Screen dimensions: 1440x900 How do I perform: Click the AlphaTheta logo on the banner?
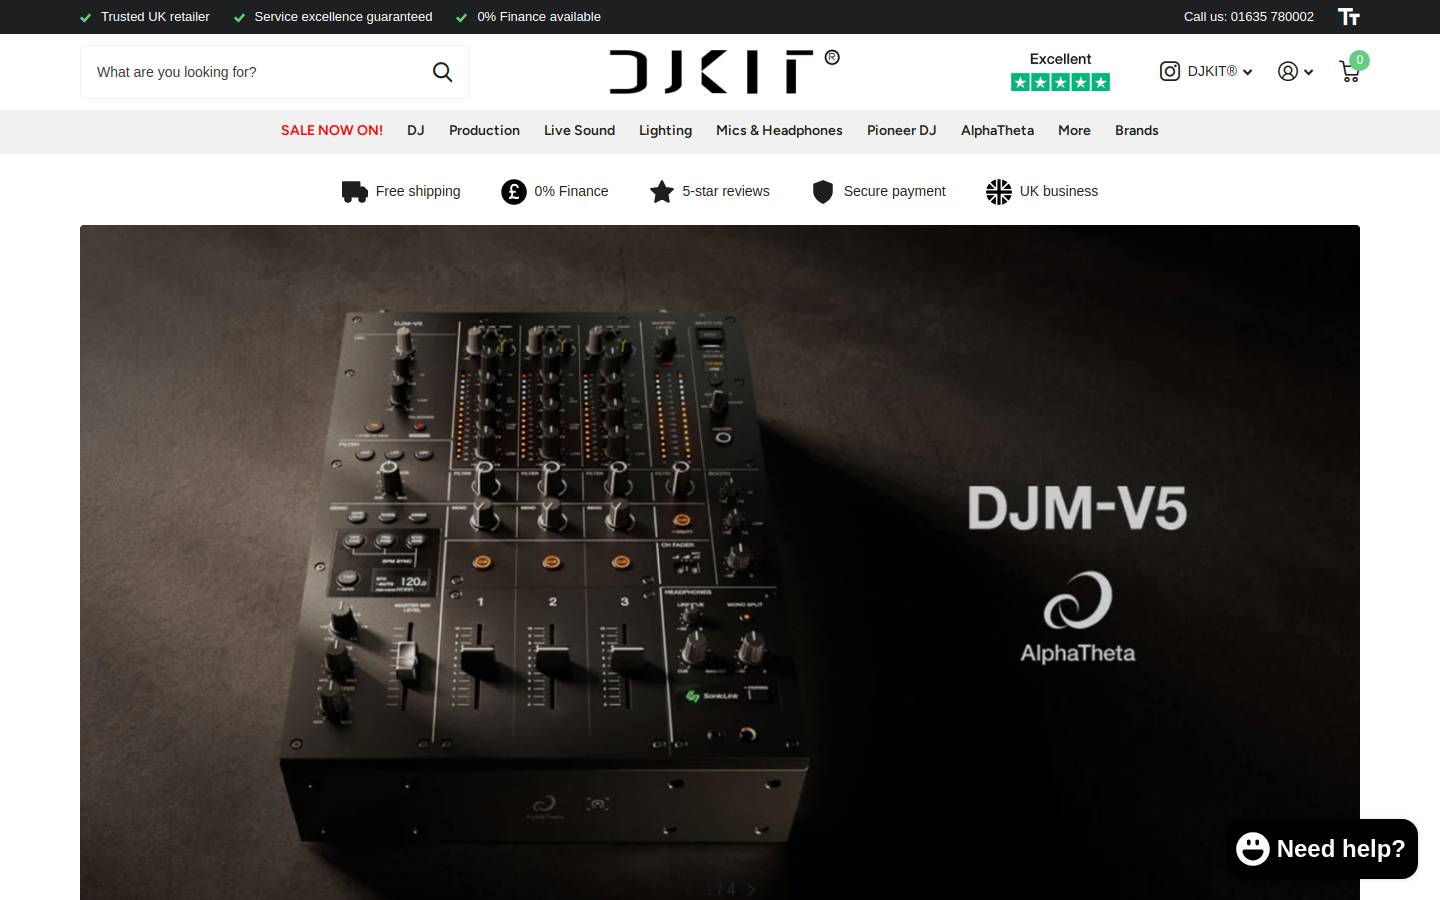pyautogui.click(x=1077, y=617)
